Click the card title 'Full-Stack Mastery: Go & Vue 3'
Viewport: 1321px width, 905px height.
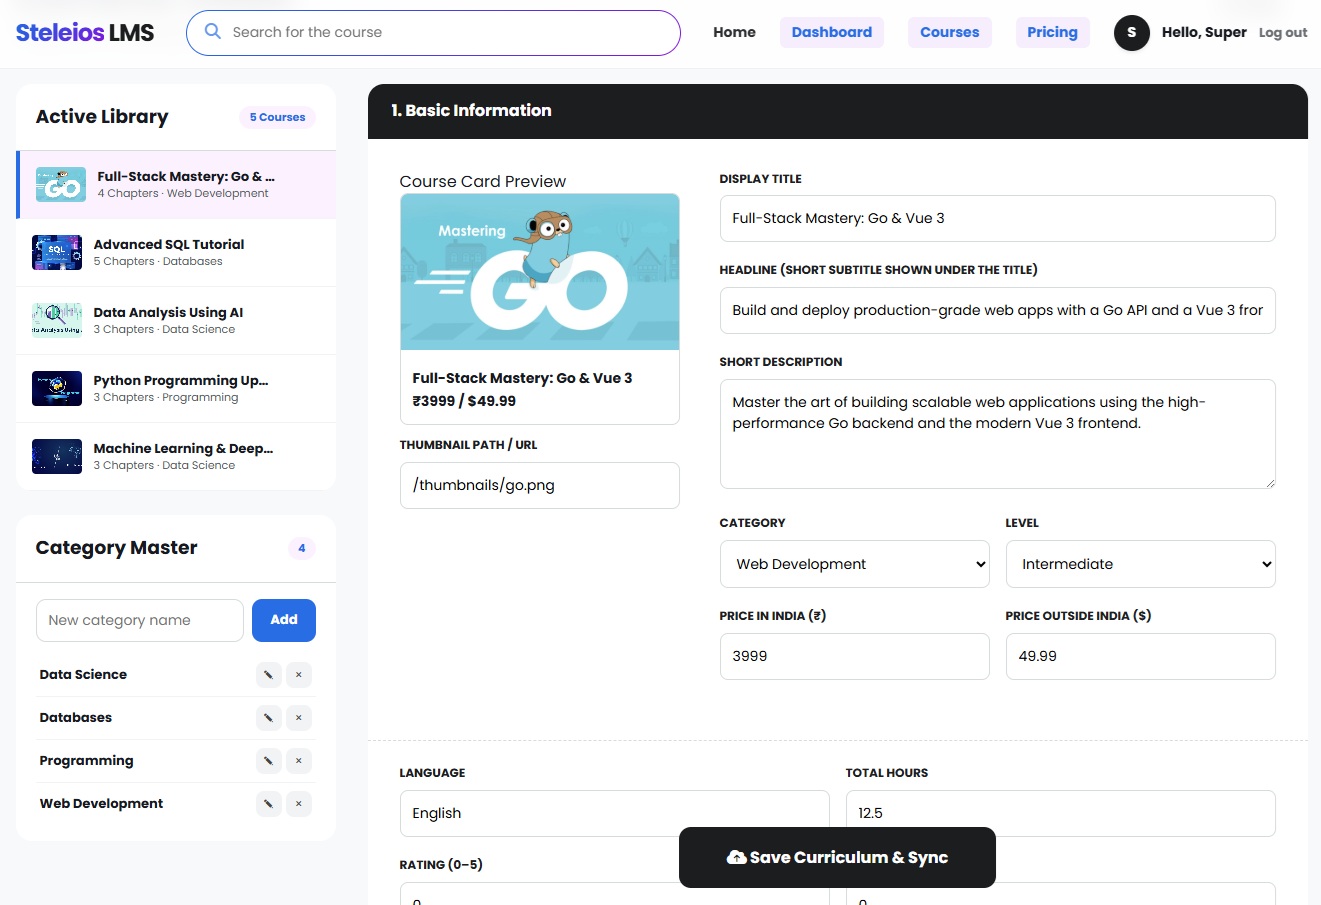(522, 378)
